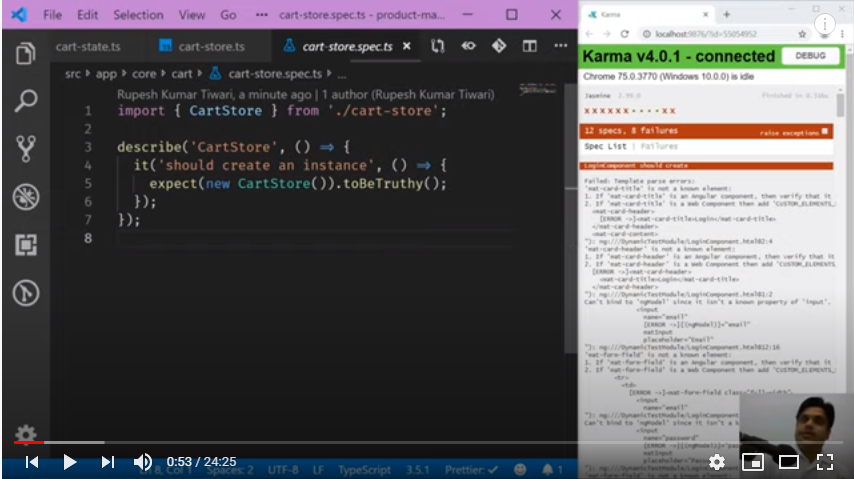The image size is (854, 479).
Task: Open the Extensions view icon
Action: click(x=26, y=244)
